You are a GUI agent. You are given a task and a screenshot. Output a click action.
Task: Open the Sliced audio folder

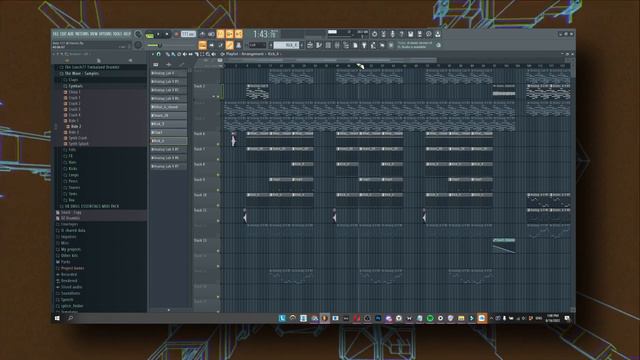tap(71, 287)
